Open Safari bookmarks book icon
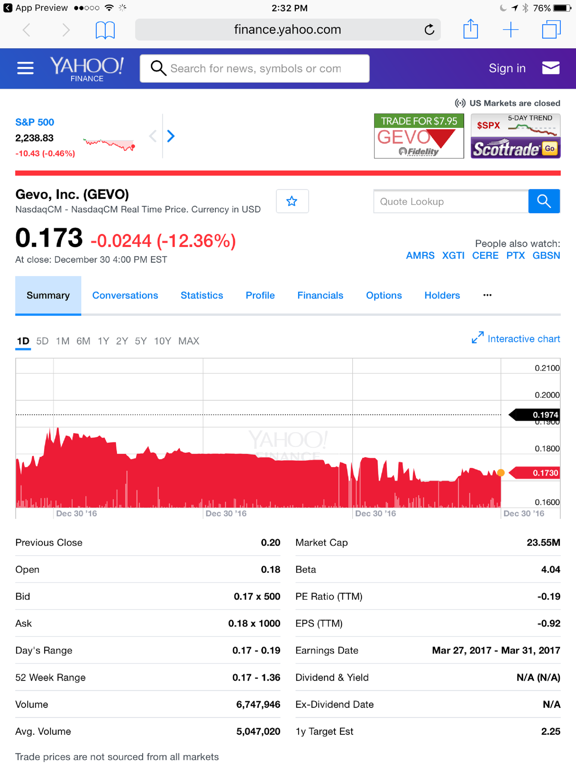Viewport: 576px width, 768px height. tap(105, 30)
